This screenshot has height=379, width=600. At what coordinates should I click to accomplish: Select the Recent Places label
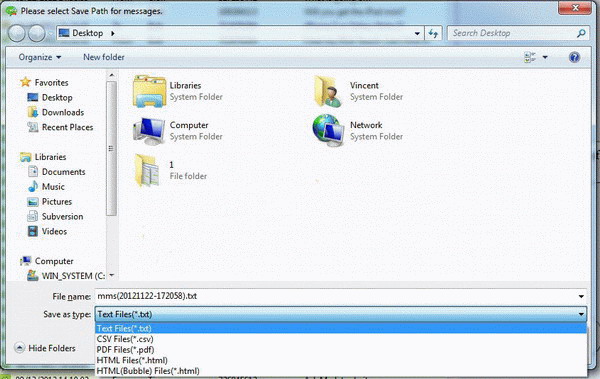click(67, 127)
